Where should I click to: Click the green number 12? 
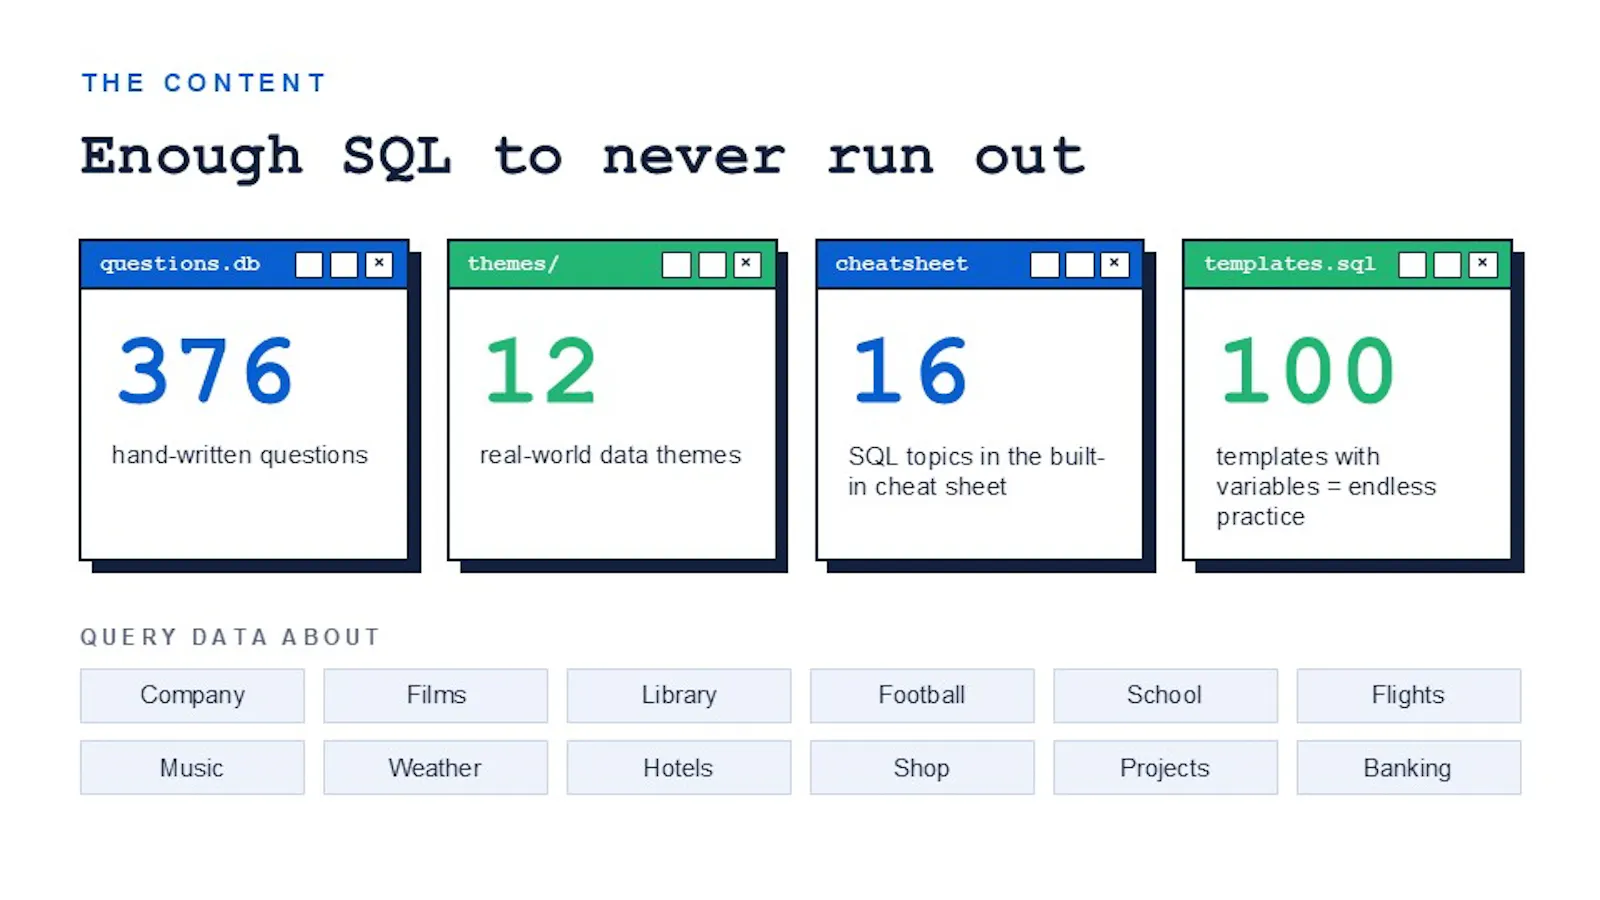[x=541, y=371]
